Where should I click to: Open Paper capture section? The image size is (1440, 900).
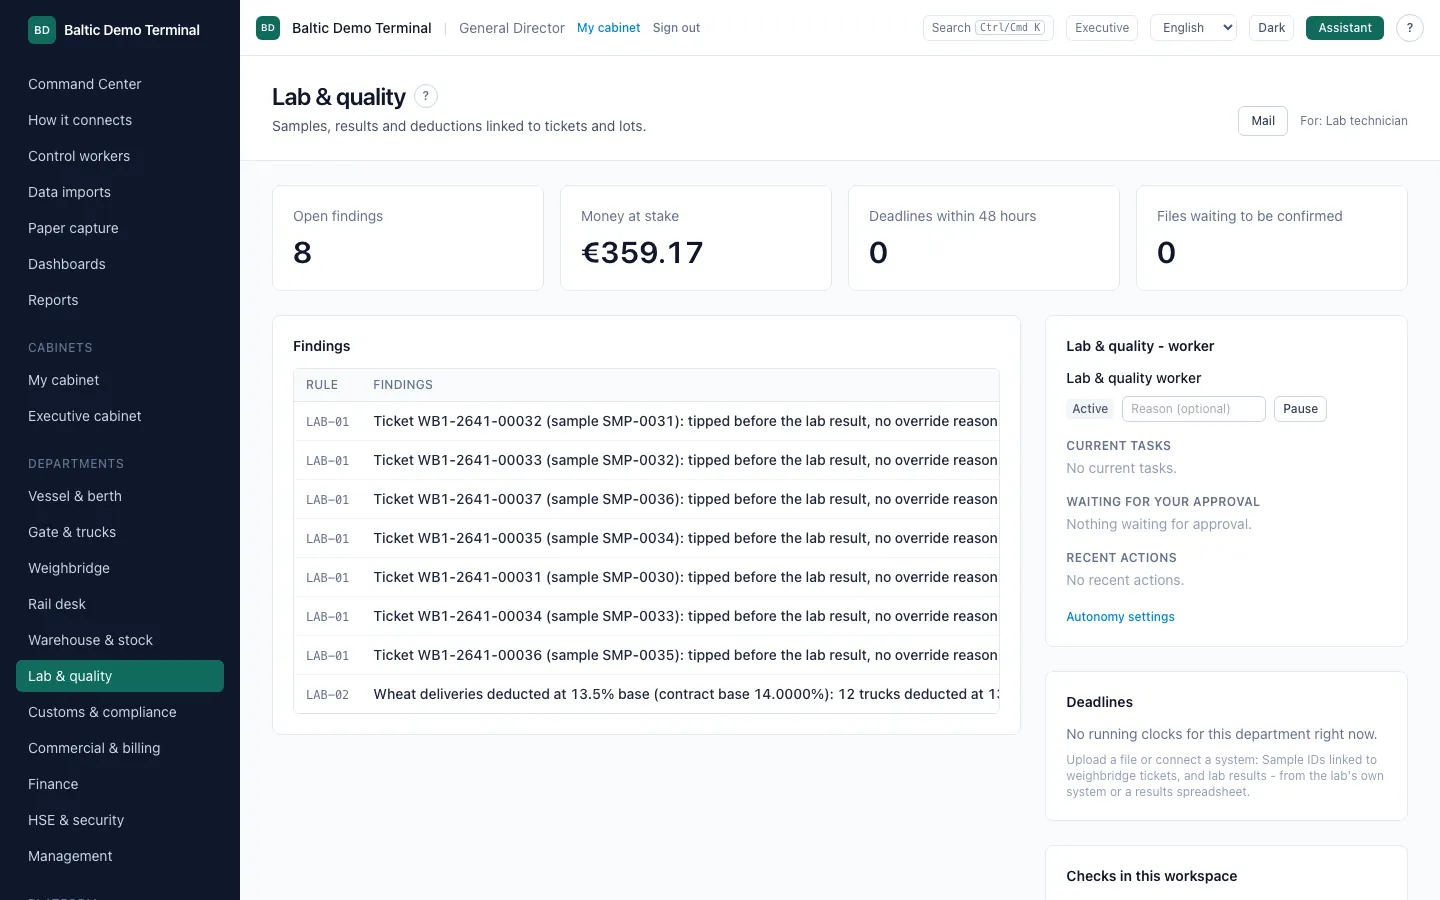click(x=120, y=228)
